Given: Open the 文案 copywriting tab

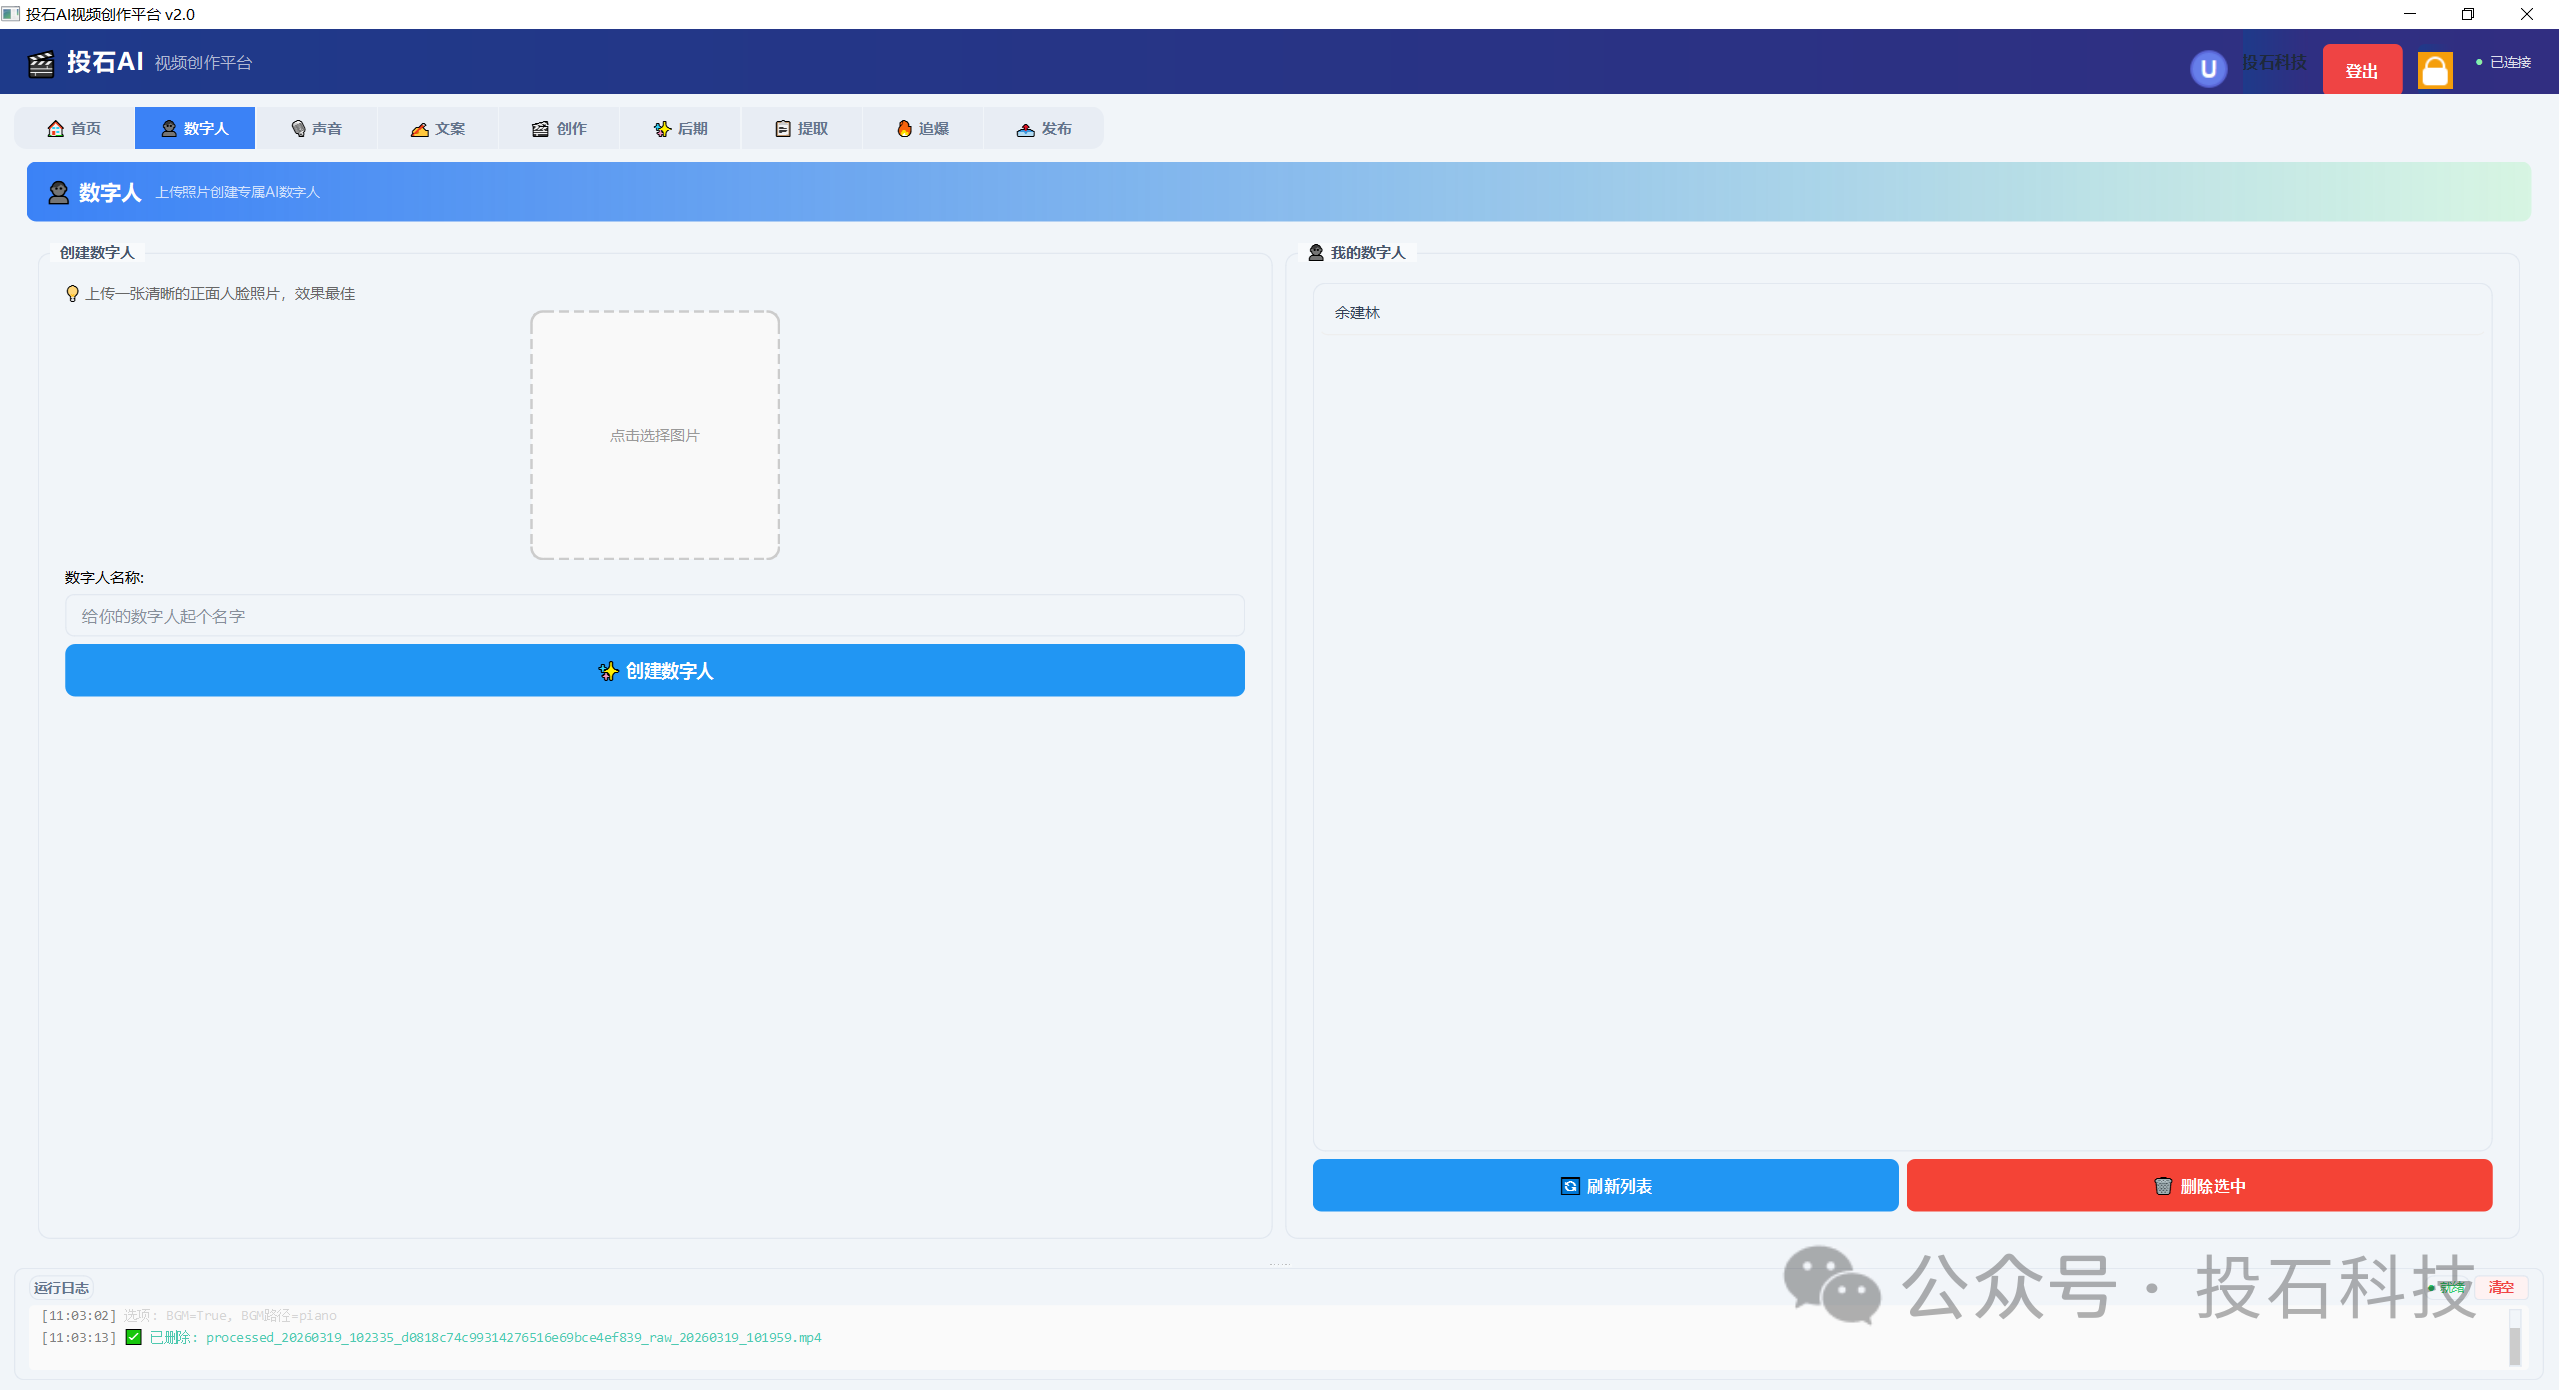Looking at the screenshot, I should [x=438, y=128].
